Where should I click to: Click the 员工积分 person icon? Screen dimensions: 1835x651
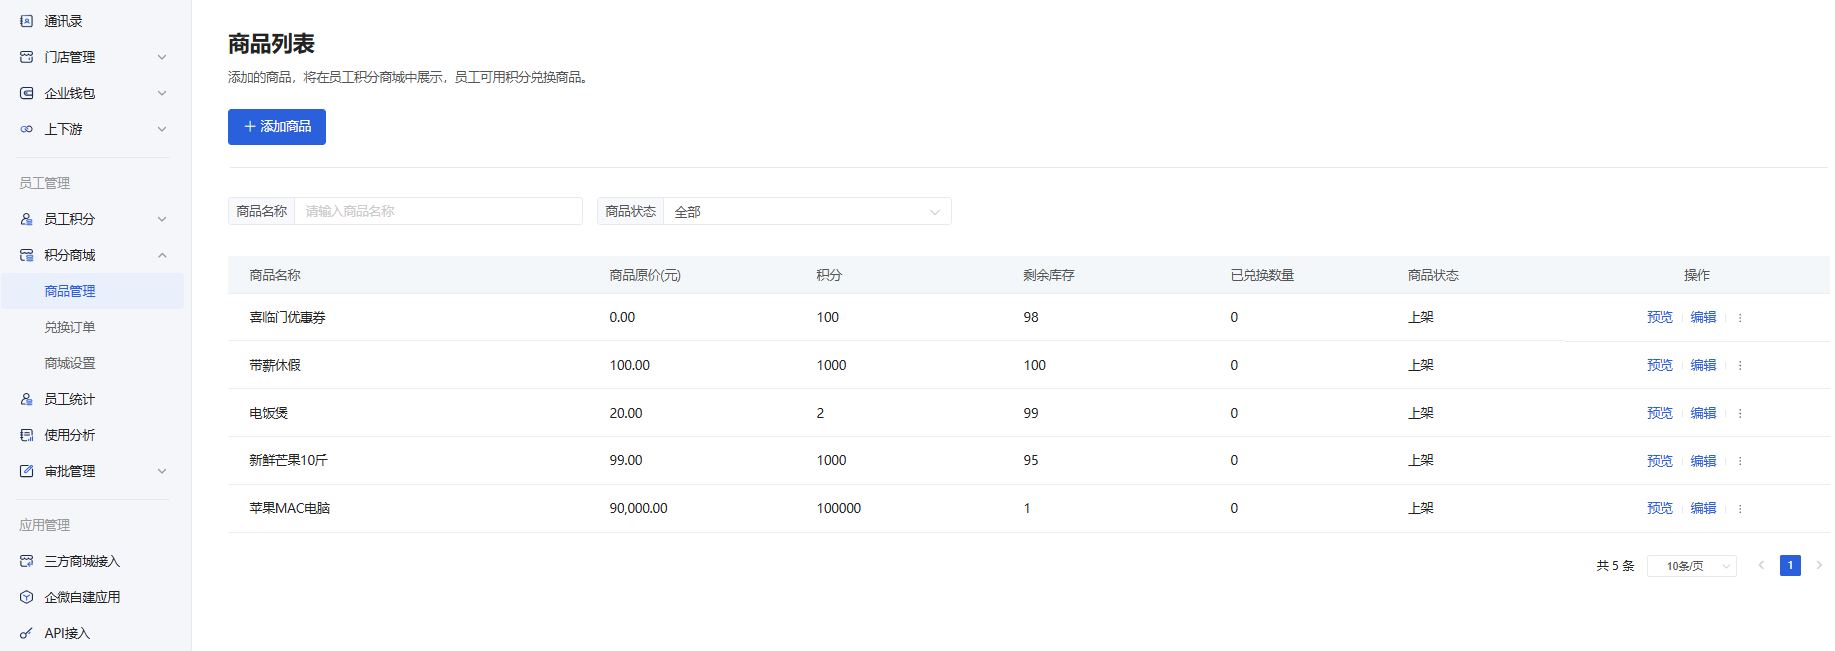27,219
